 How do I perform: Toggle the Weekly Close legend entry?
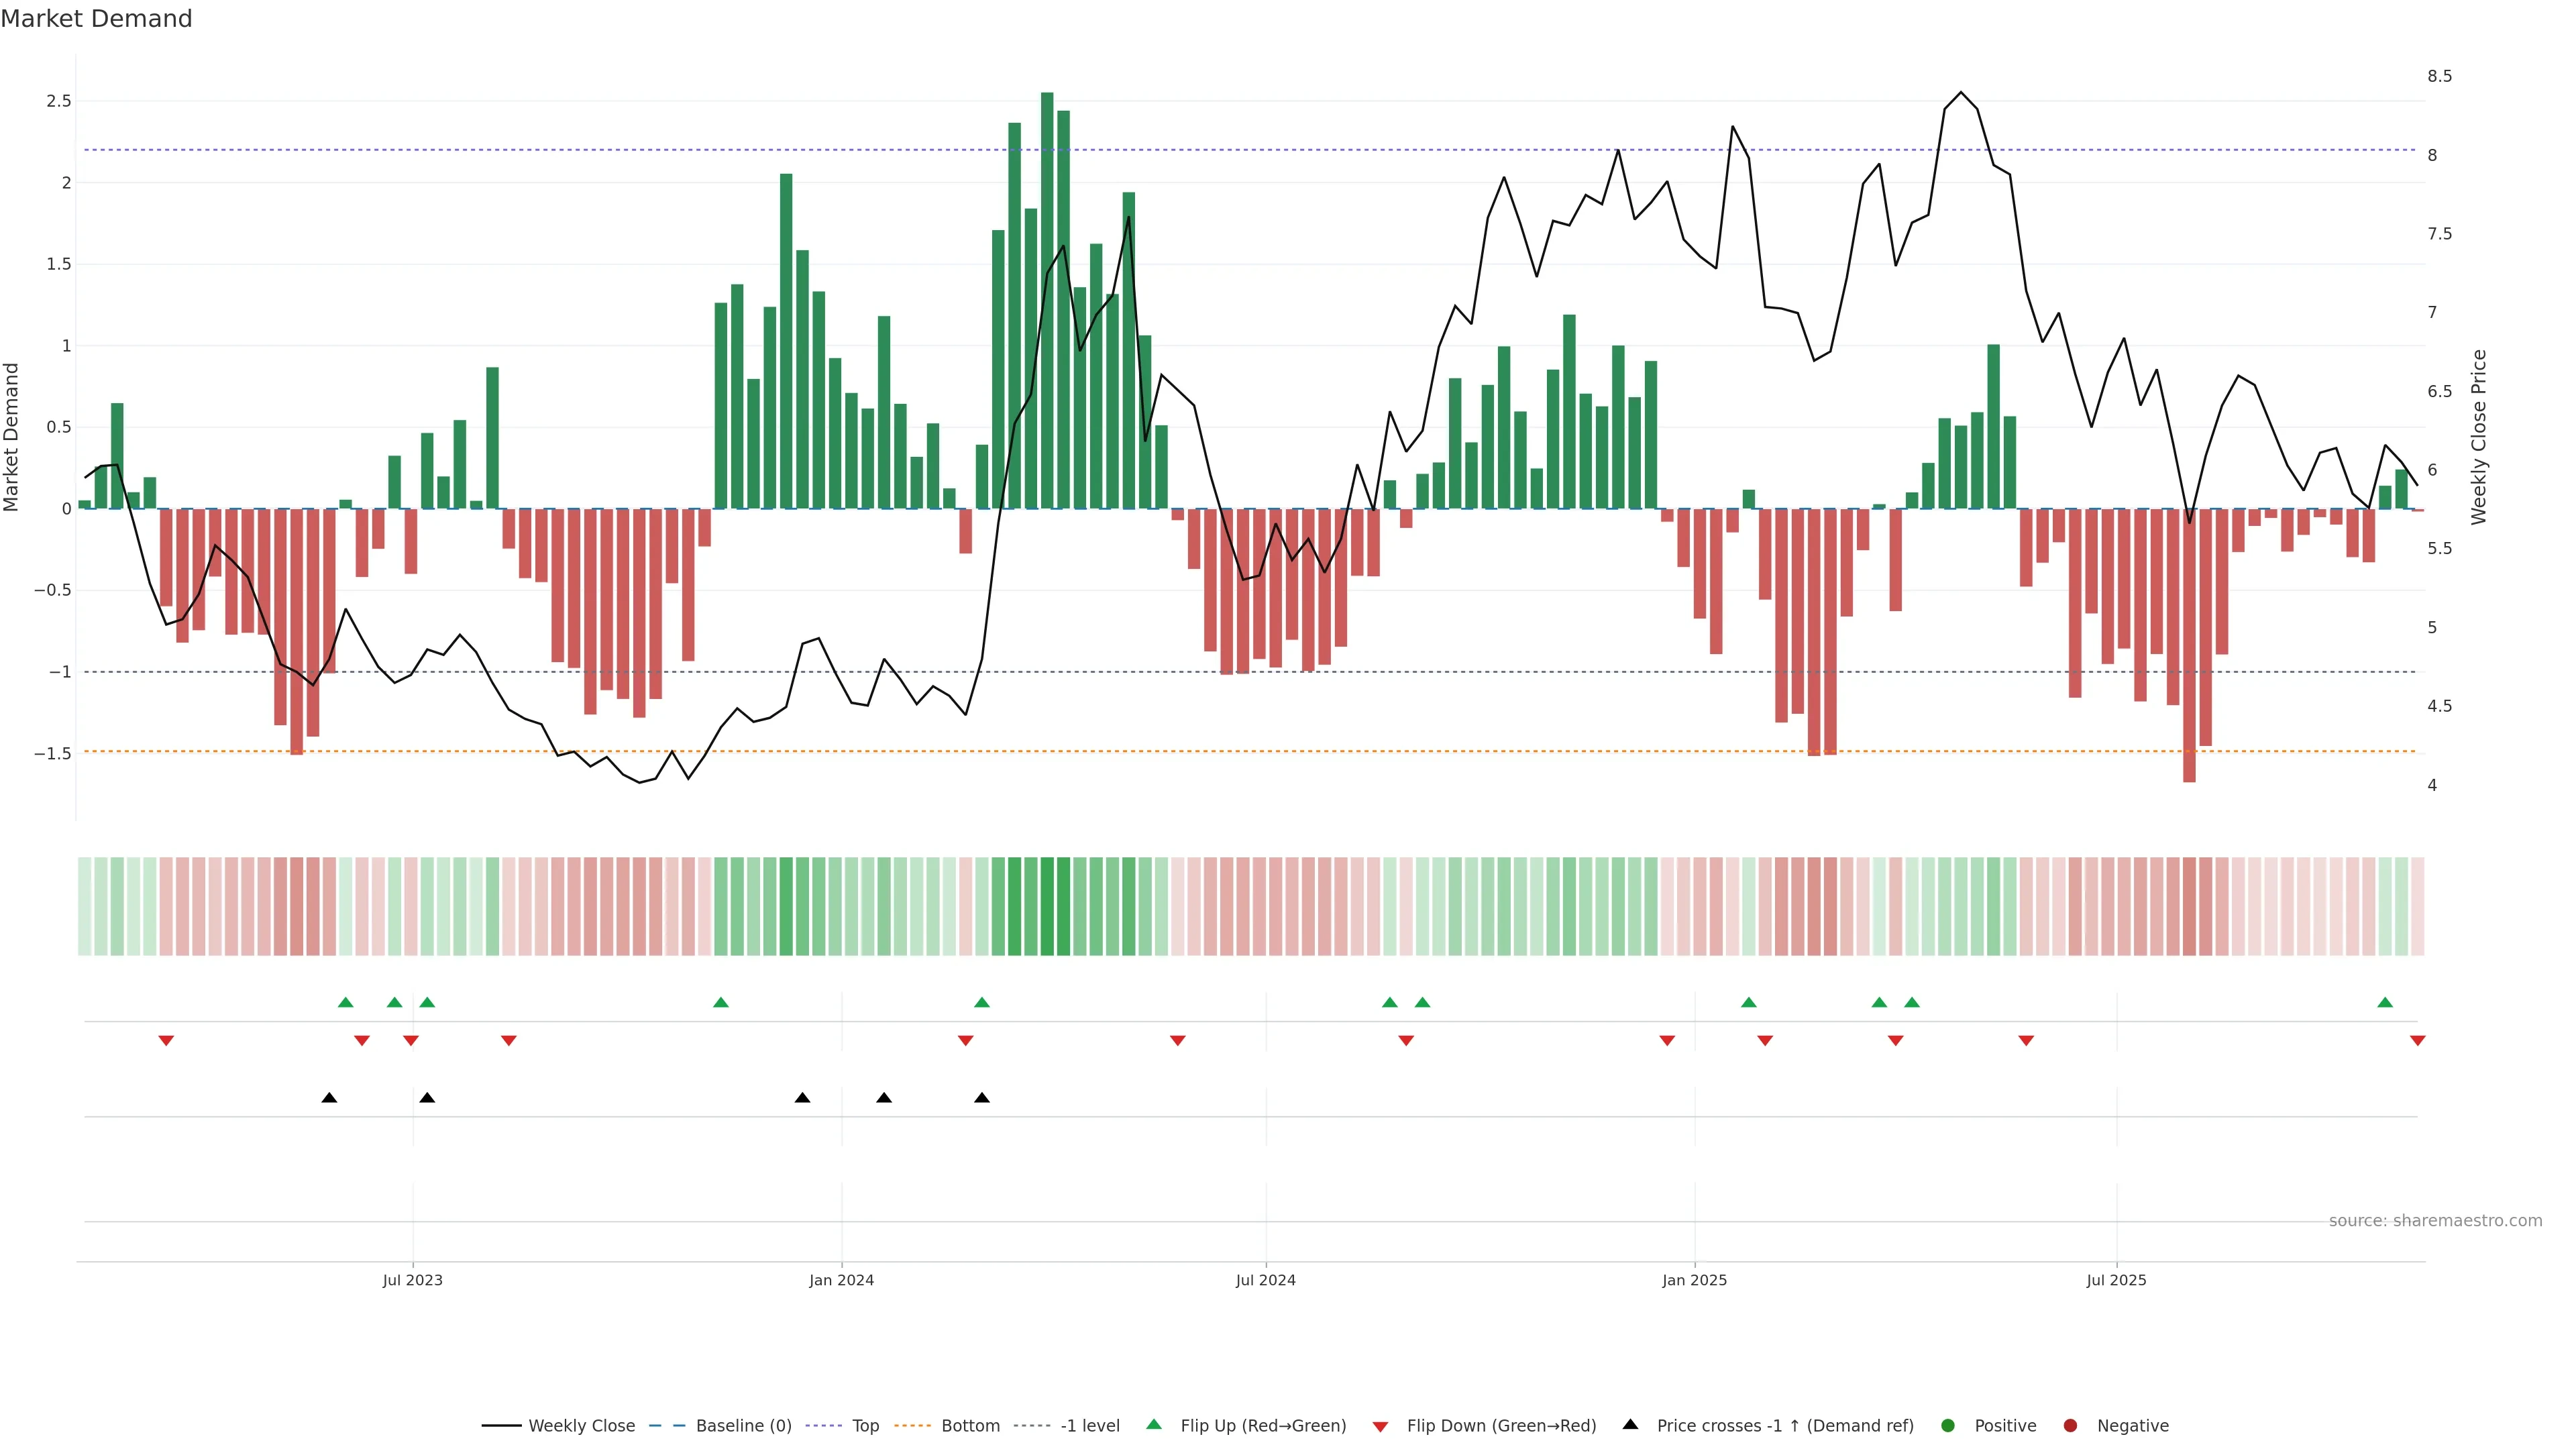(581, 1425)
